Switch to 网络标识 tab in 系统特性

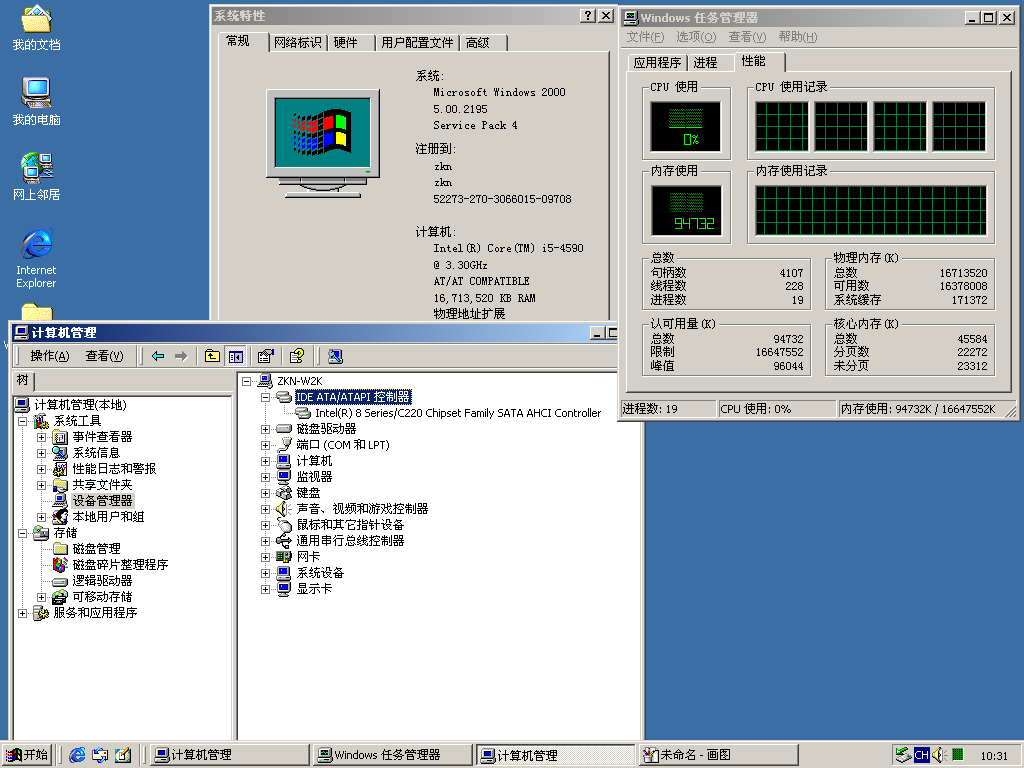[x=297, y=42]
